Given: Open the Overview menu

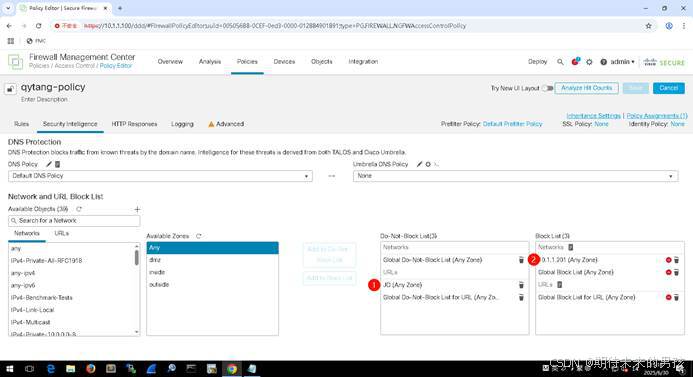Looking at the screenshot, I should point(170,61).
